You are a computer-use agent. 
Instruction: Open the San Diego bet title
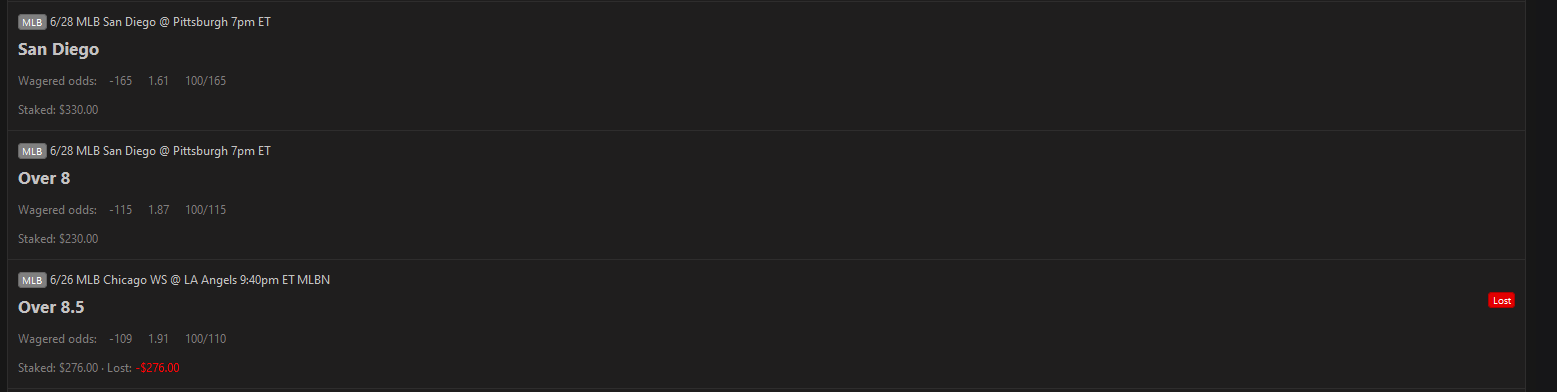point(58,49)
